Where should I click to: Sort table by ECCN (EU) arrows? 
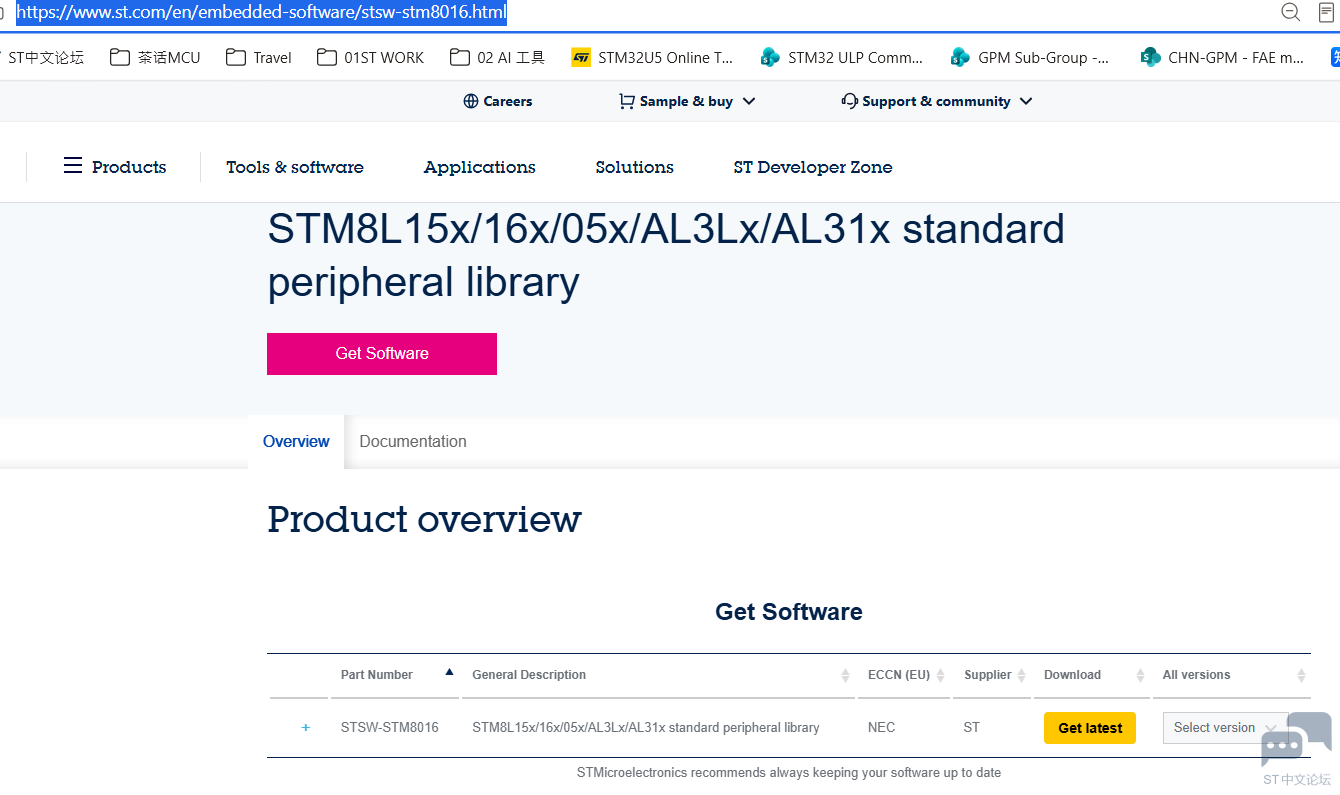(x=942, y=675)
